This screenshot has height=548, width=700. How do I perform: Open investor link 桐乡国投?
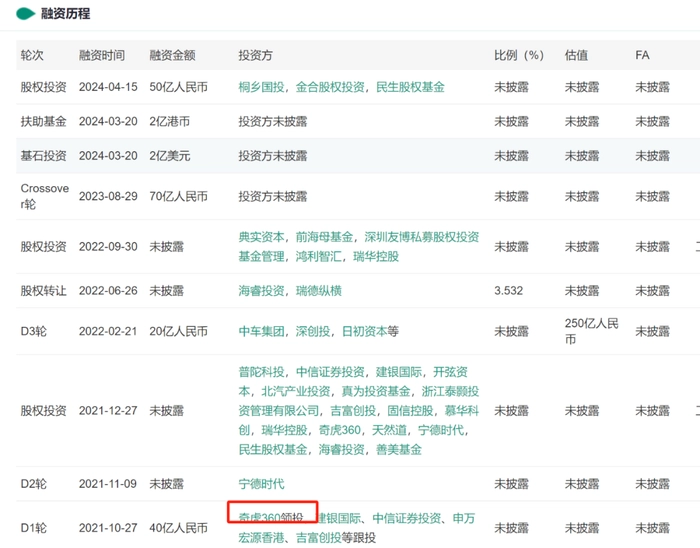click(x=262, y=87)
